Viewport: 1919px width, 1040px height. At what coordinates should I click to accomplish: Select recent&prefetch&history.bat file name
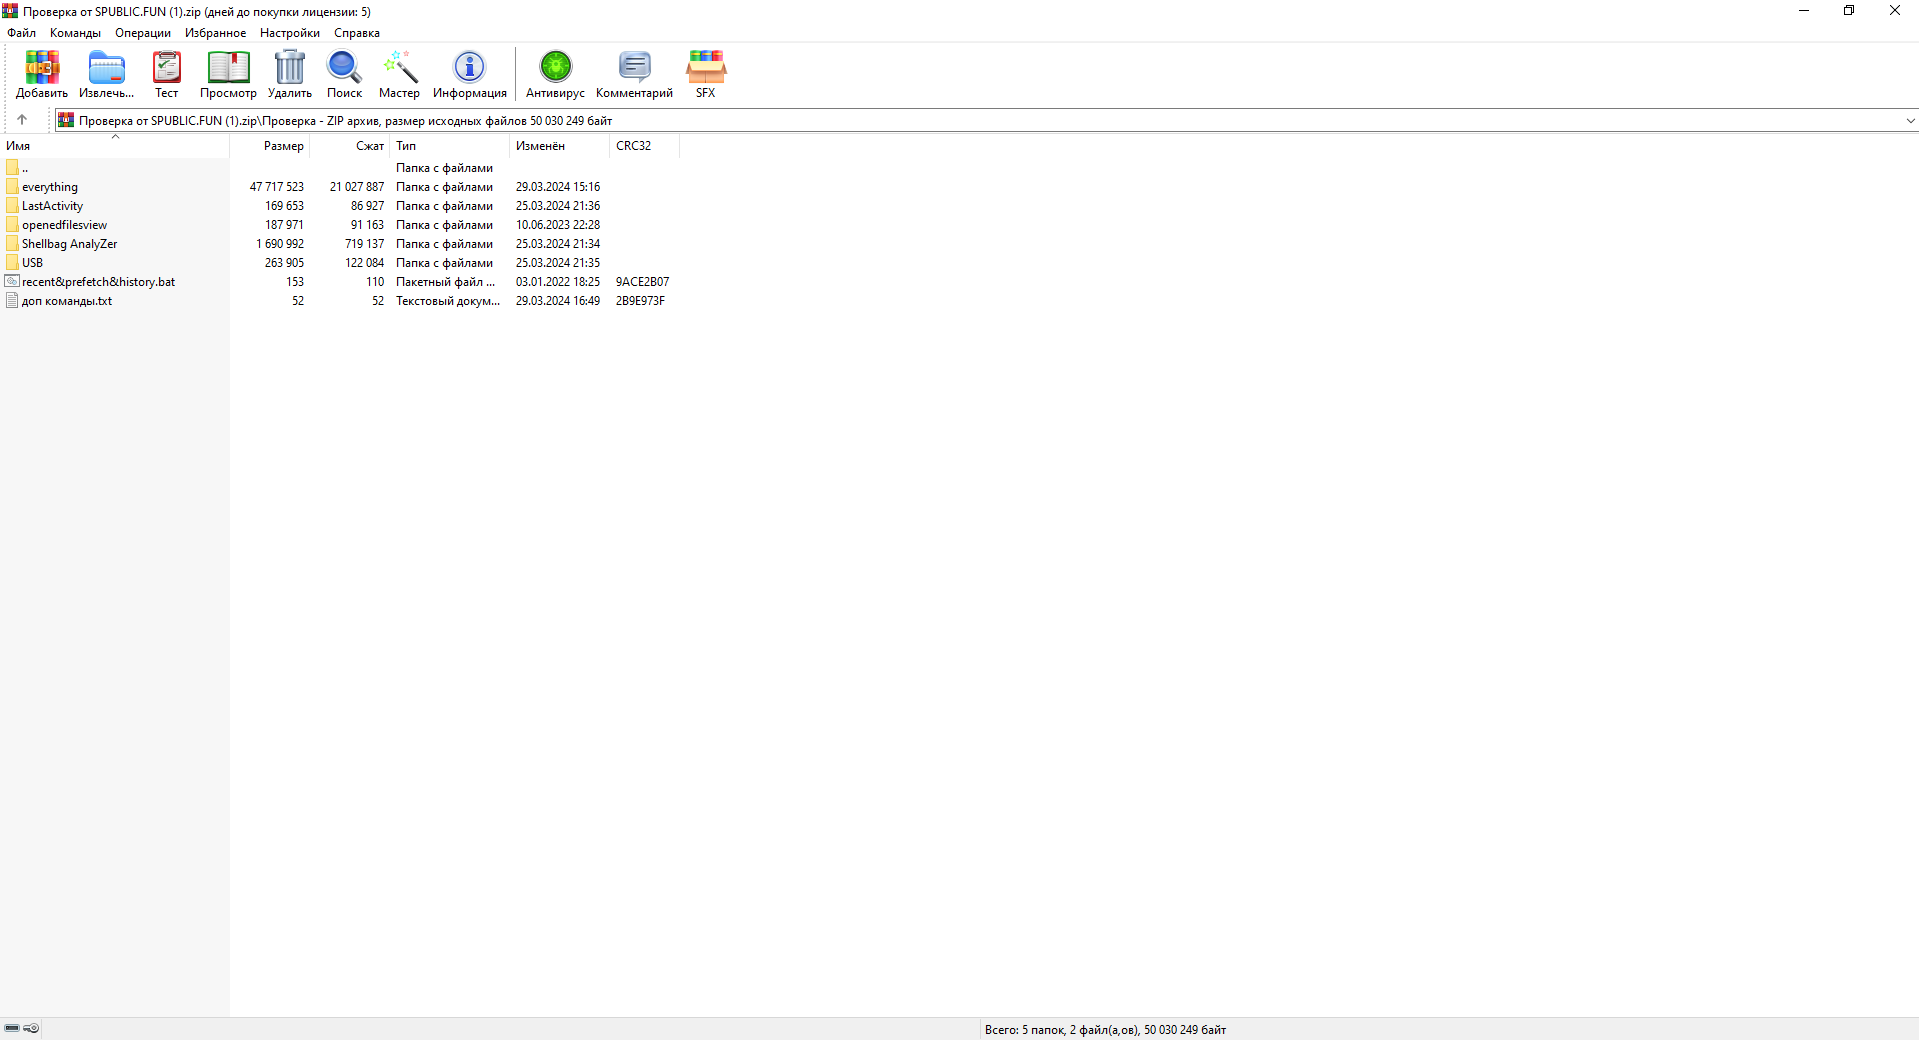pos(99,282)
